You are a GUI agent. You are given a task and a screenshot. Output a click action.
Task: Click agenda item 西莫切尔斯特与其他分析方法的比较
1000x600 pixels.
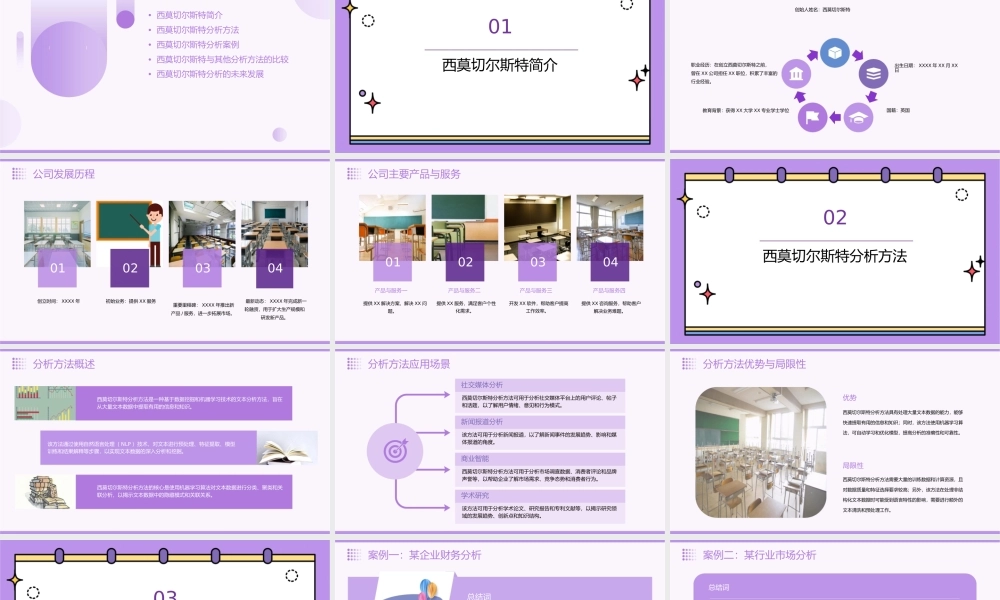coord(223,59)
